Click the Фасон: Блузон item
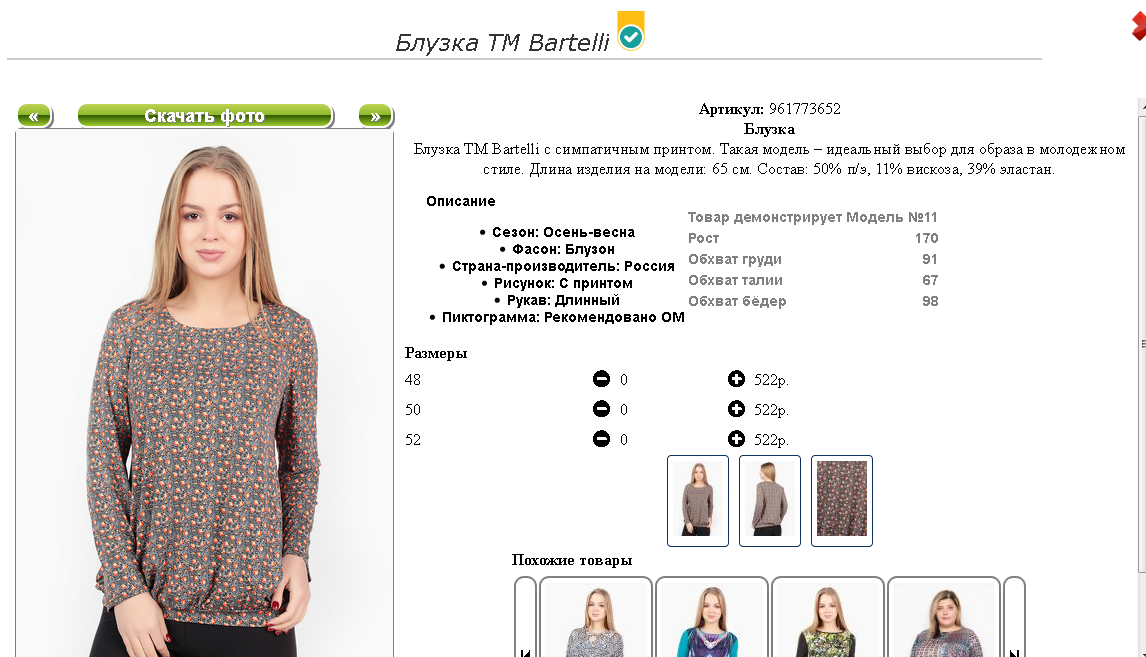 (563, 249)
